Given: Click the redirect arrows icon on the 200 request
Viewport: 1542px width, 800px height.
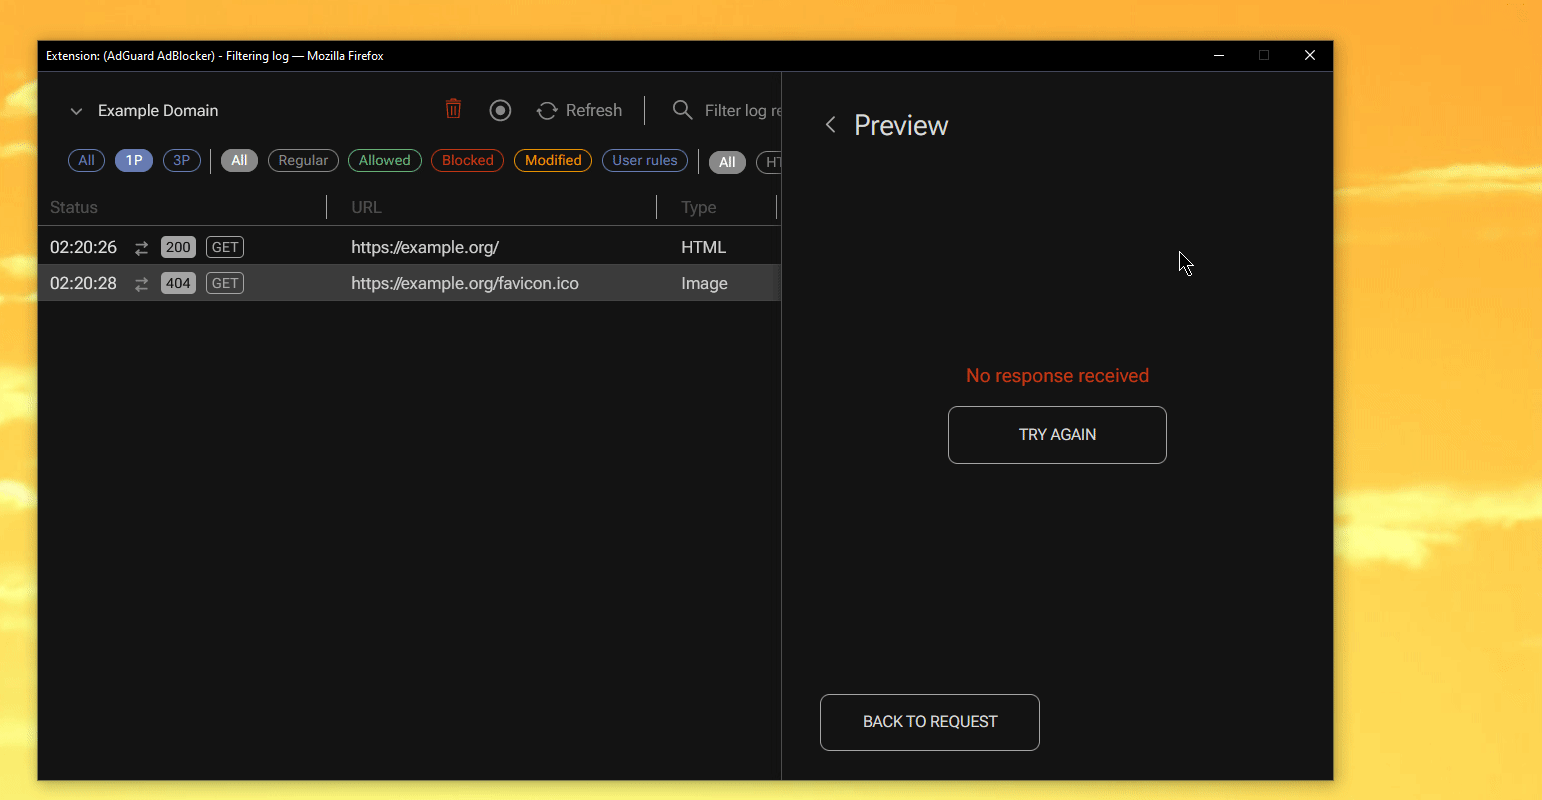Looking at the screenshot, I should point(141,247).
